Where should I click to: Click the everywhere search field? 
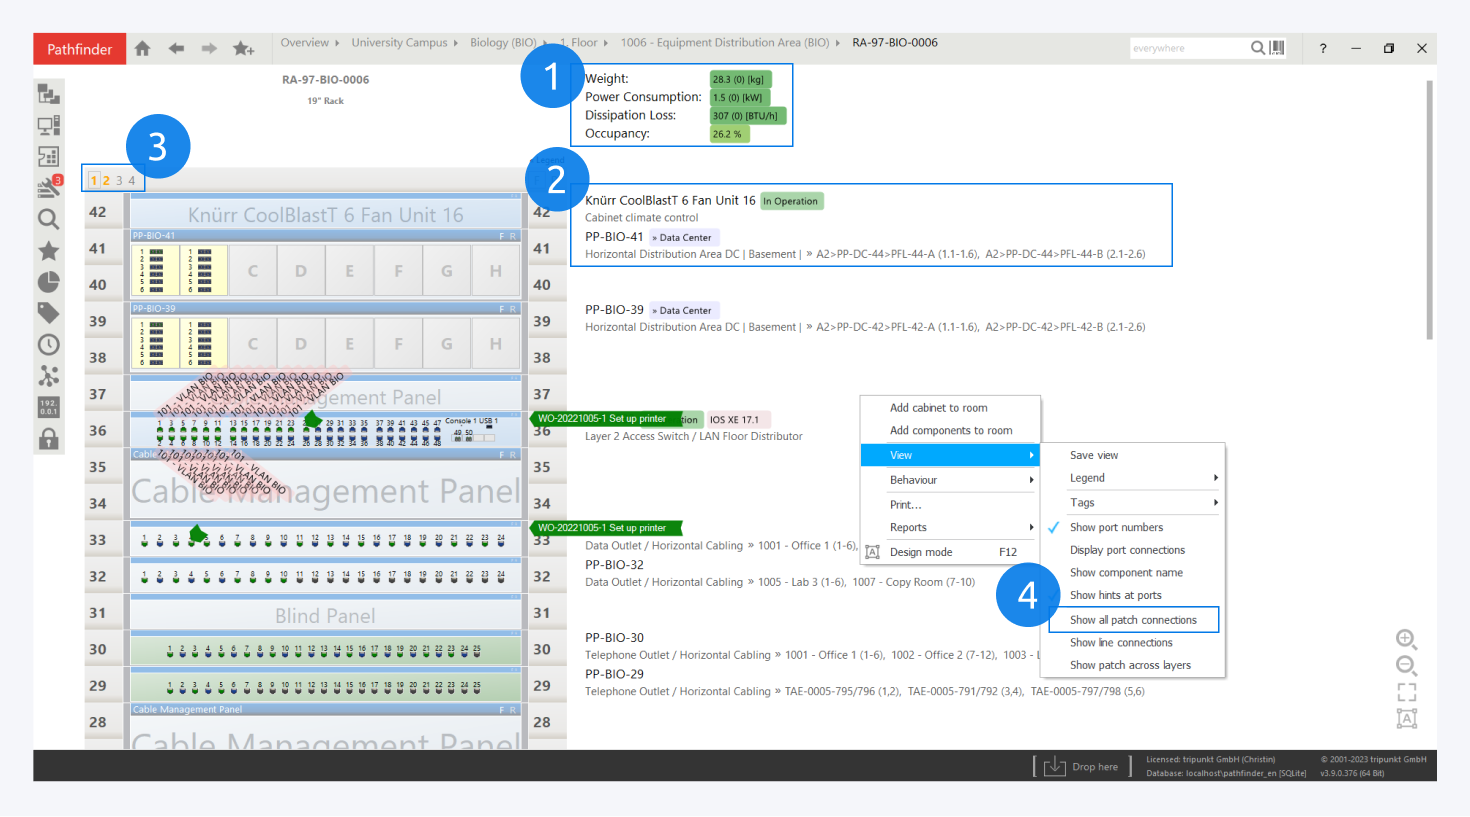[x=1188, y=48]
